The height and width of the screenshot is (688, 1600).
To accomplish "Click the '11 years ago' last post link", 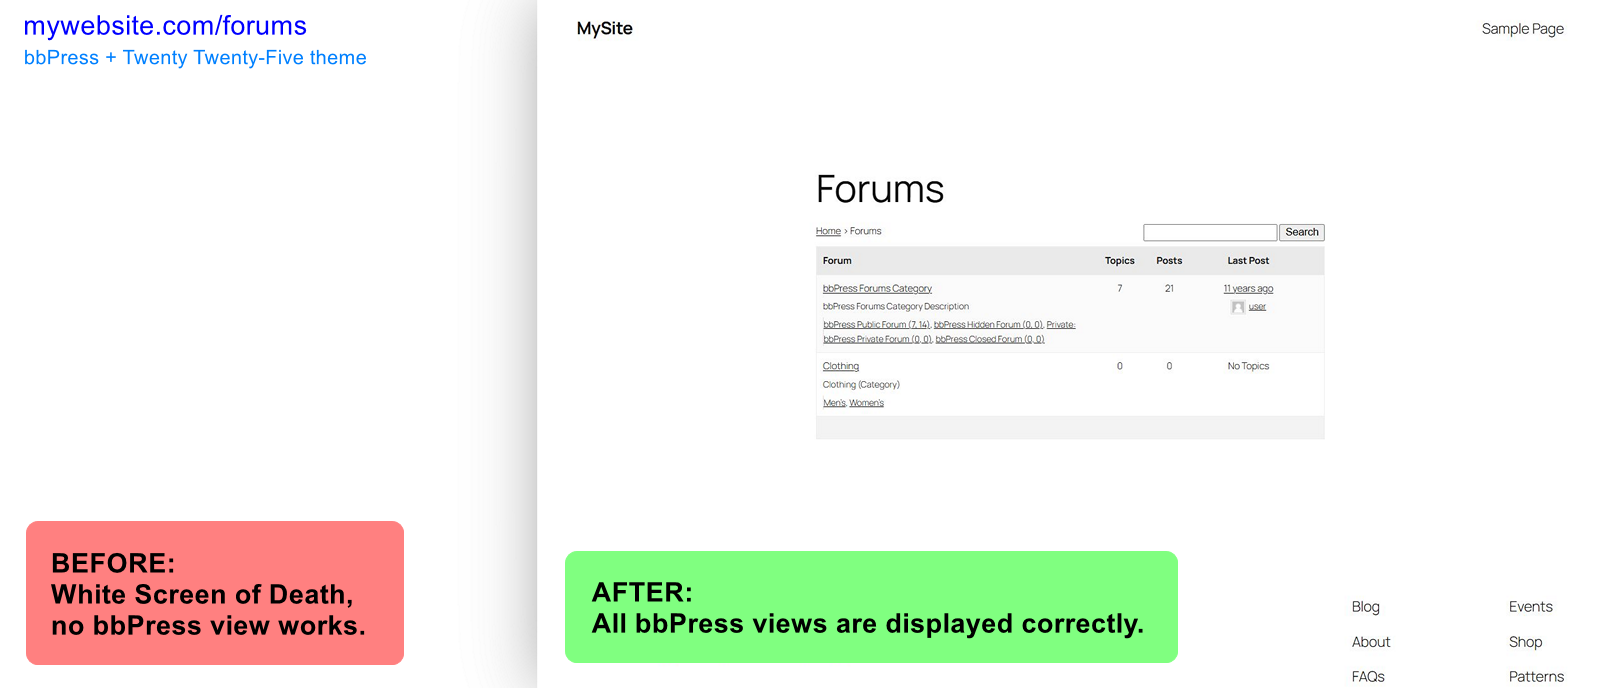I will (x=1248, y=288).
